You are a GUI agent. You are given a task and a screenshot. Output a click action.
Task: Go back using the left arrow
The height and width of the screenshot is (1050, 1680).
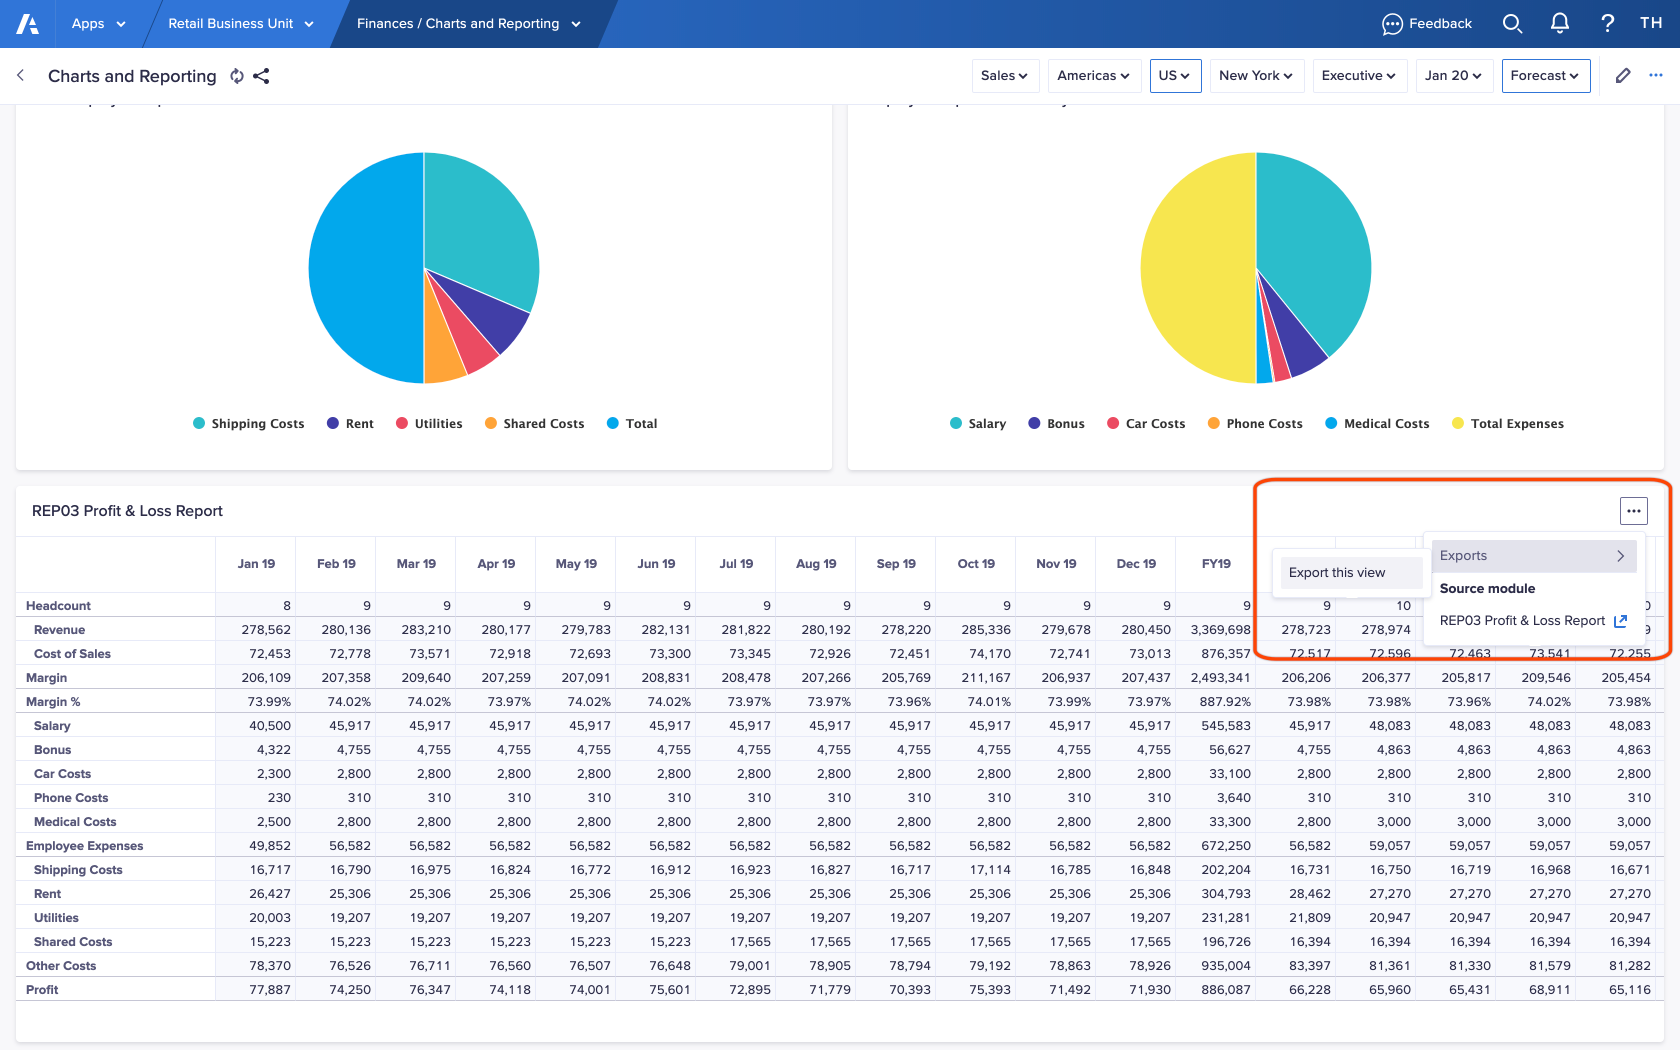point(20,75)
